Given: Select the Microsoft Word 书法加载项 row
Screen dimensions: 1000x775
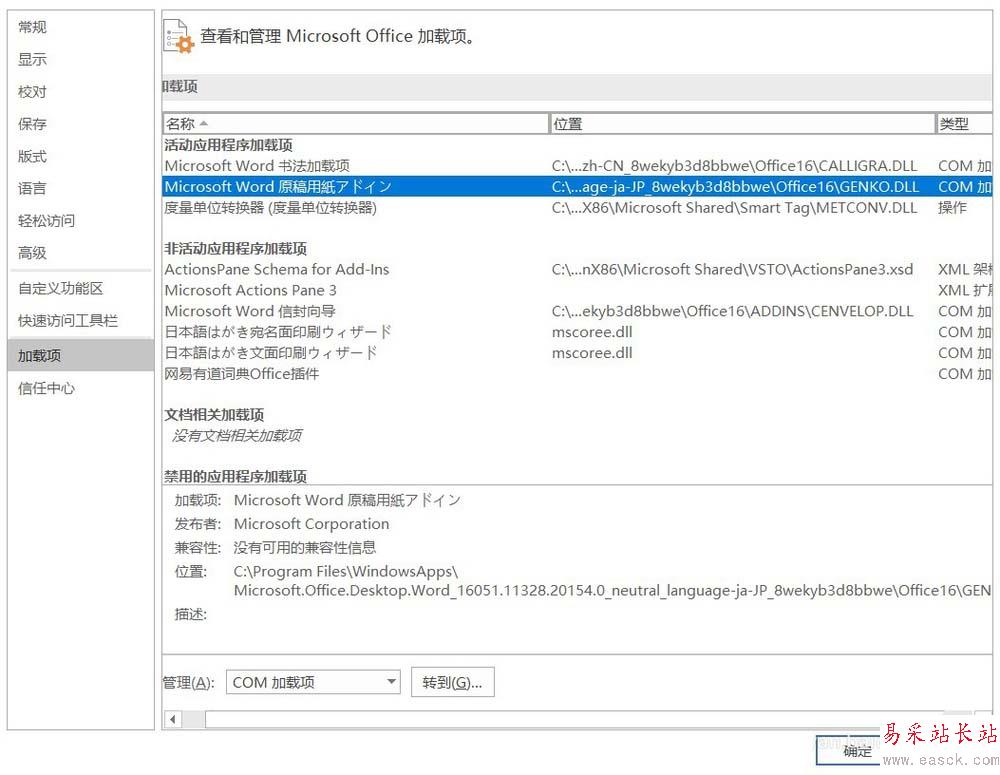Looking at the screenshot, I should [577, 166].
